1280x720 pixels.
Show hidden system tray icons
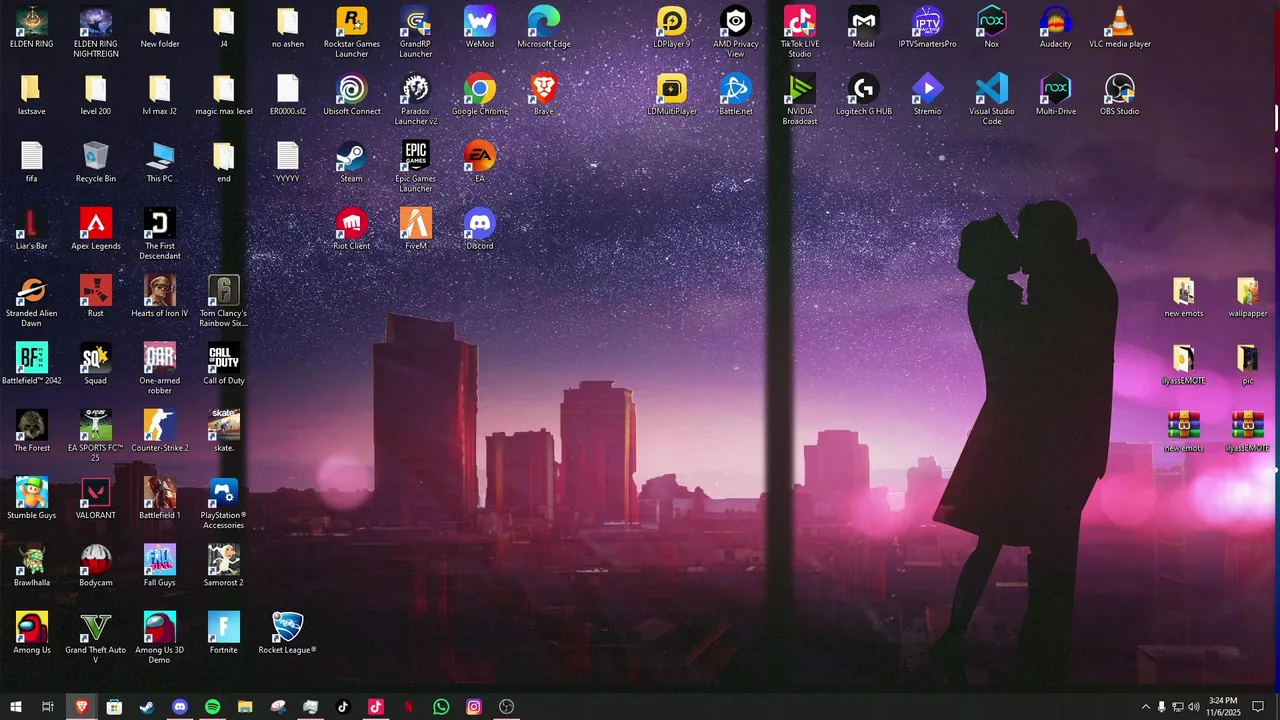coord(1146,707)
